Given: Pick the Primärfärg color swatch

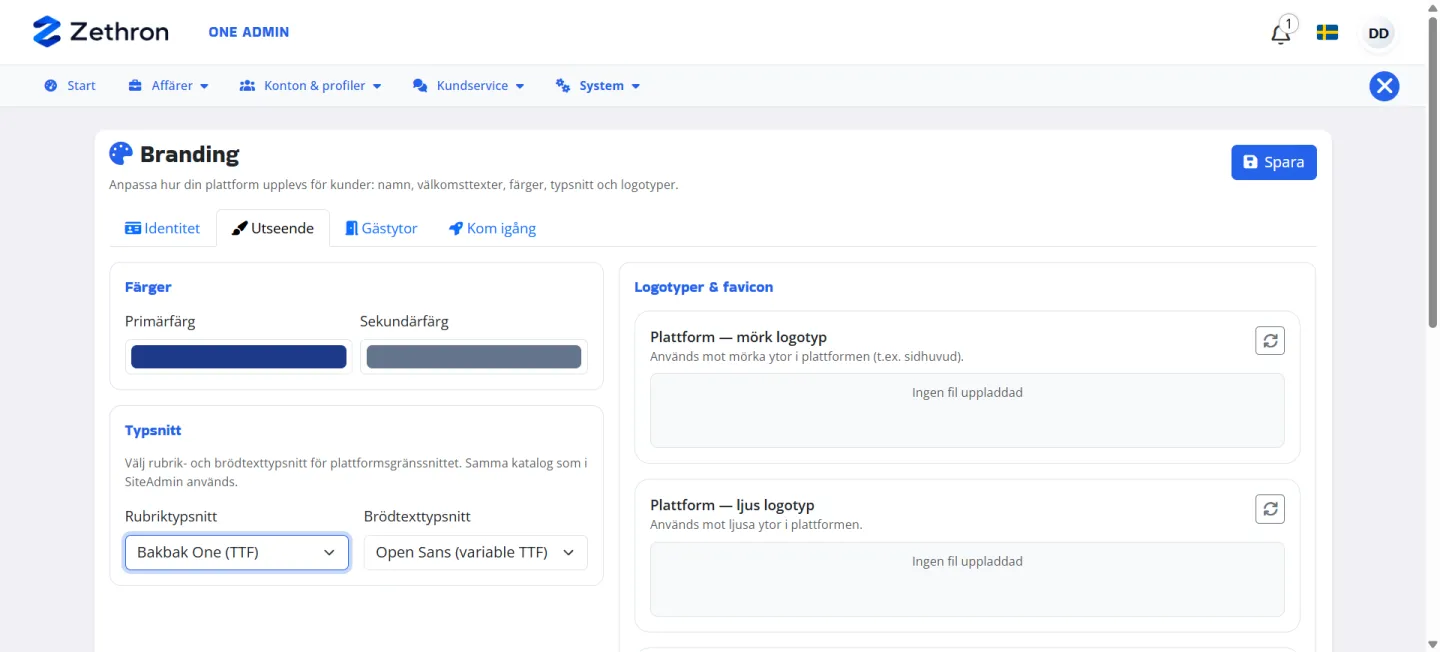Looking at the screenshot, I should pos(239,357).
